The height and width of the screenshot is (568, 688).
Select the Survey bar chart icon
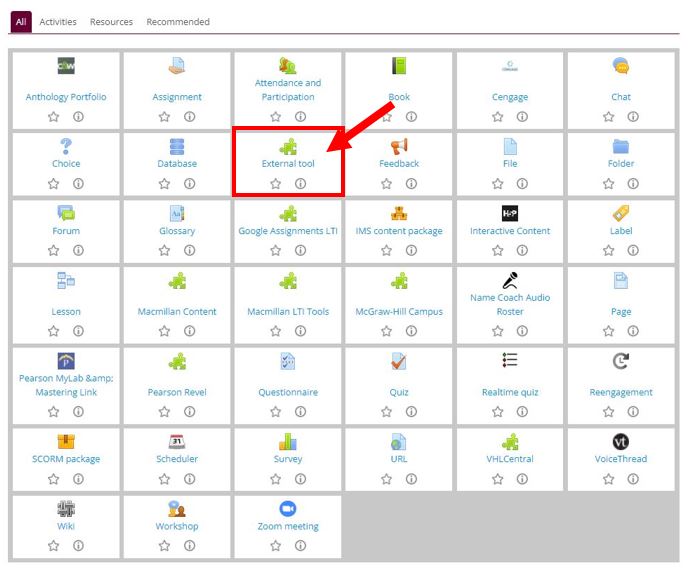click(x=288, y=442)
